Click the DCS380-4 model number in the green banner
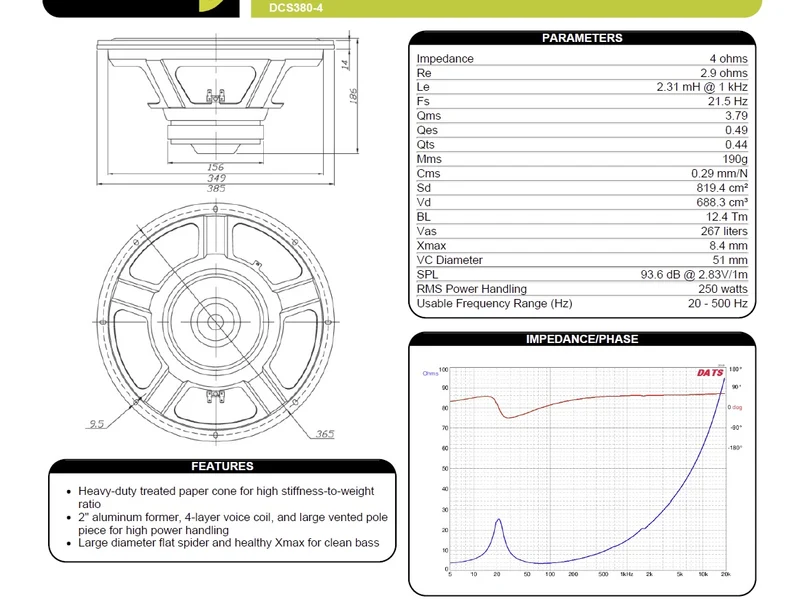The width and height of the screenshot is (800, 607). (x=296, y=8)
